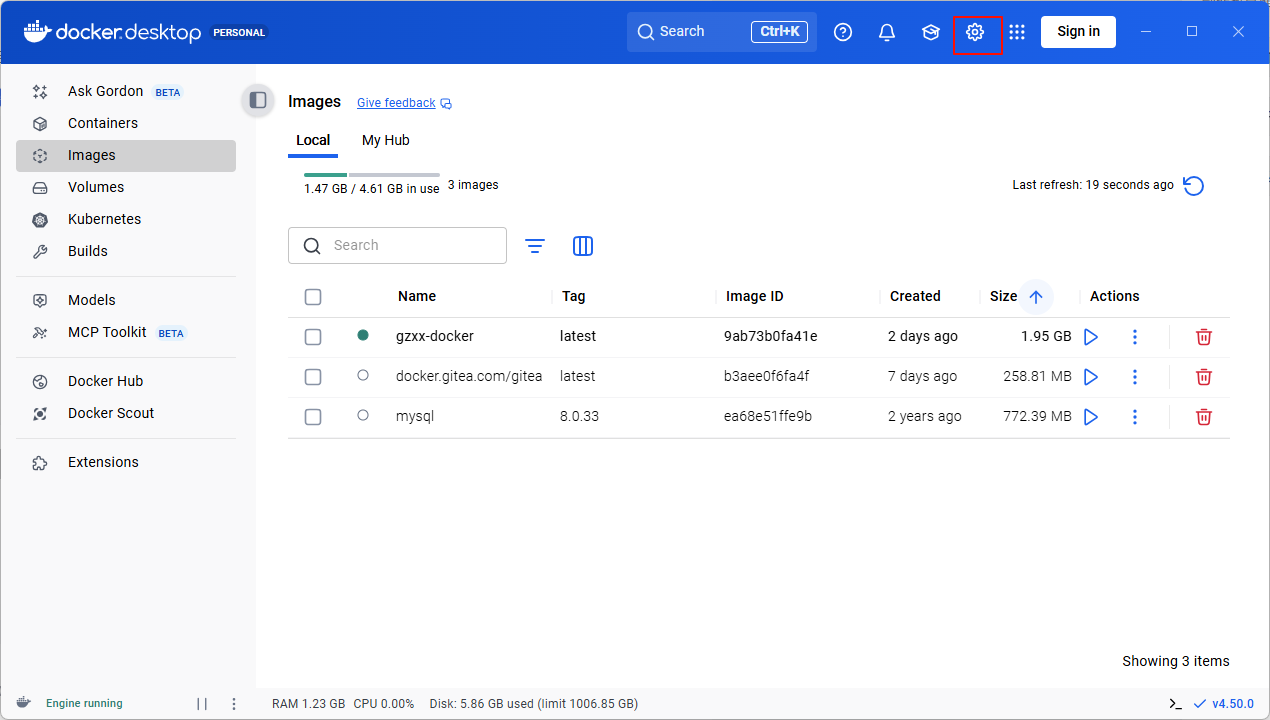
Task: Delete the gzxx-docker image
Action: [x=1204, y=337]
